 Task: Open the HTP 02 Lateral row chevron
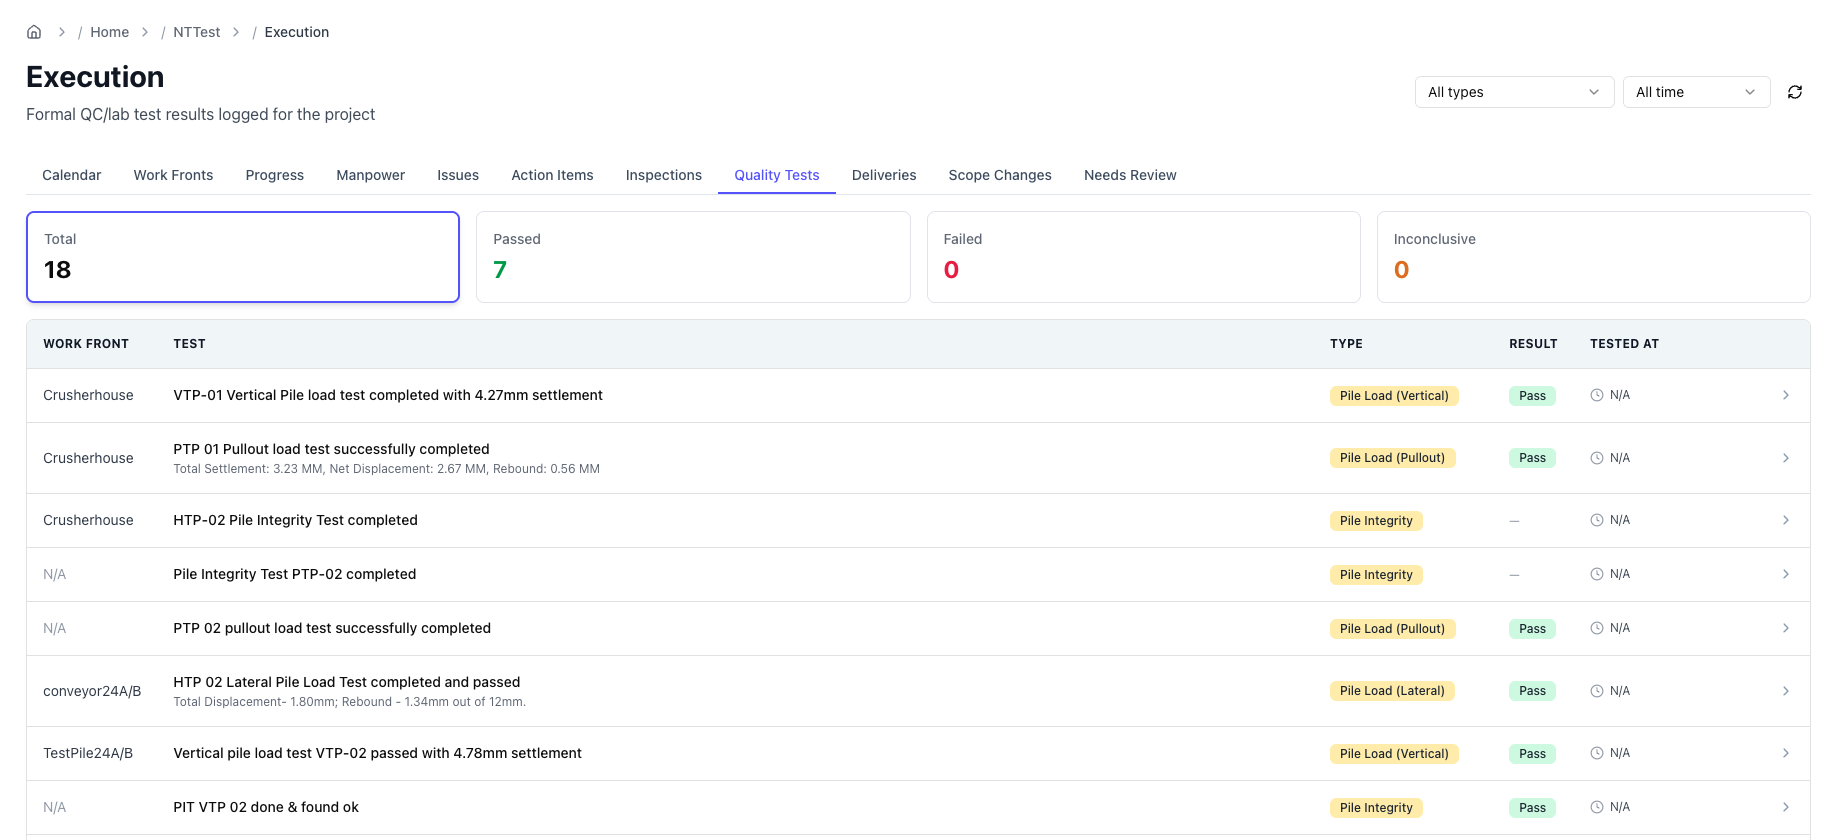(x=1786, y=691)
